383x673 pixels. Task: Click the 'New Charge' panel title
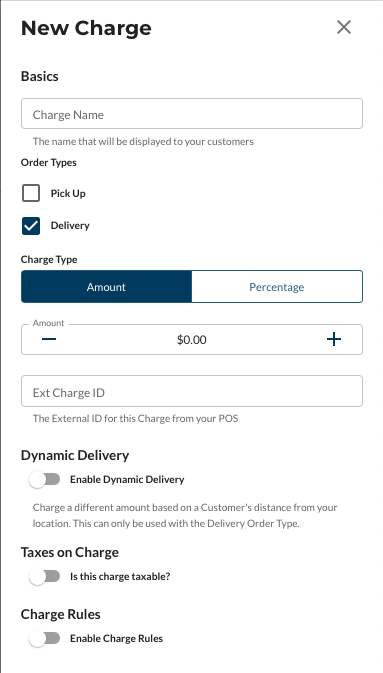[x=86, y=28]
